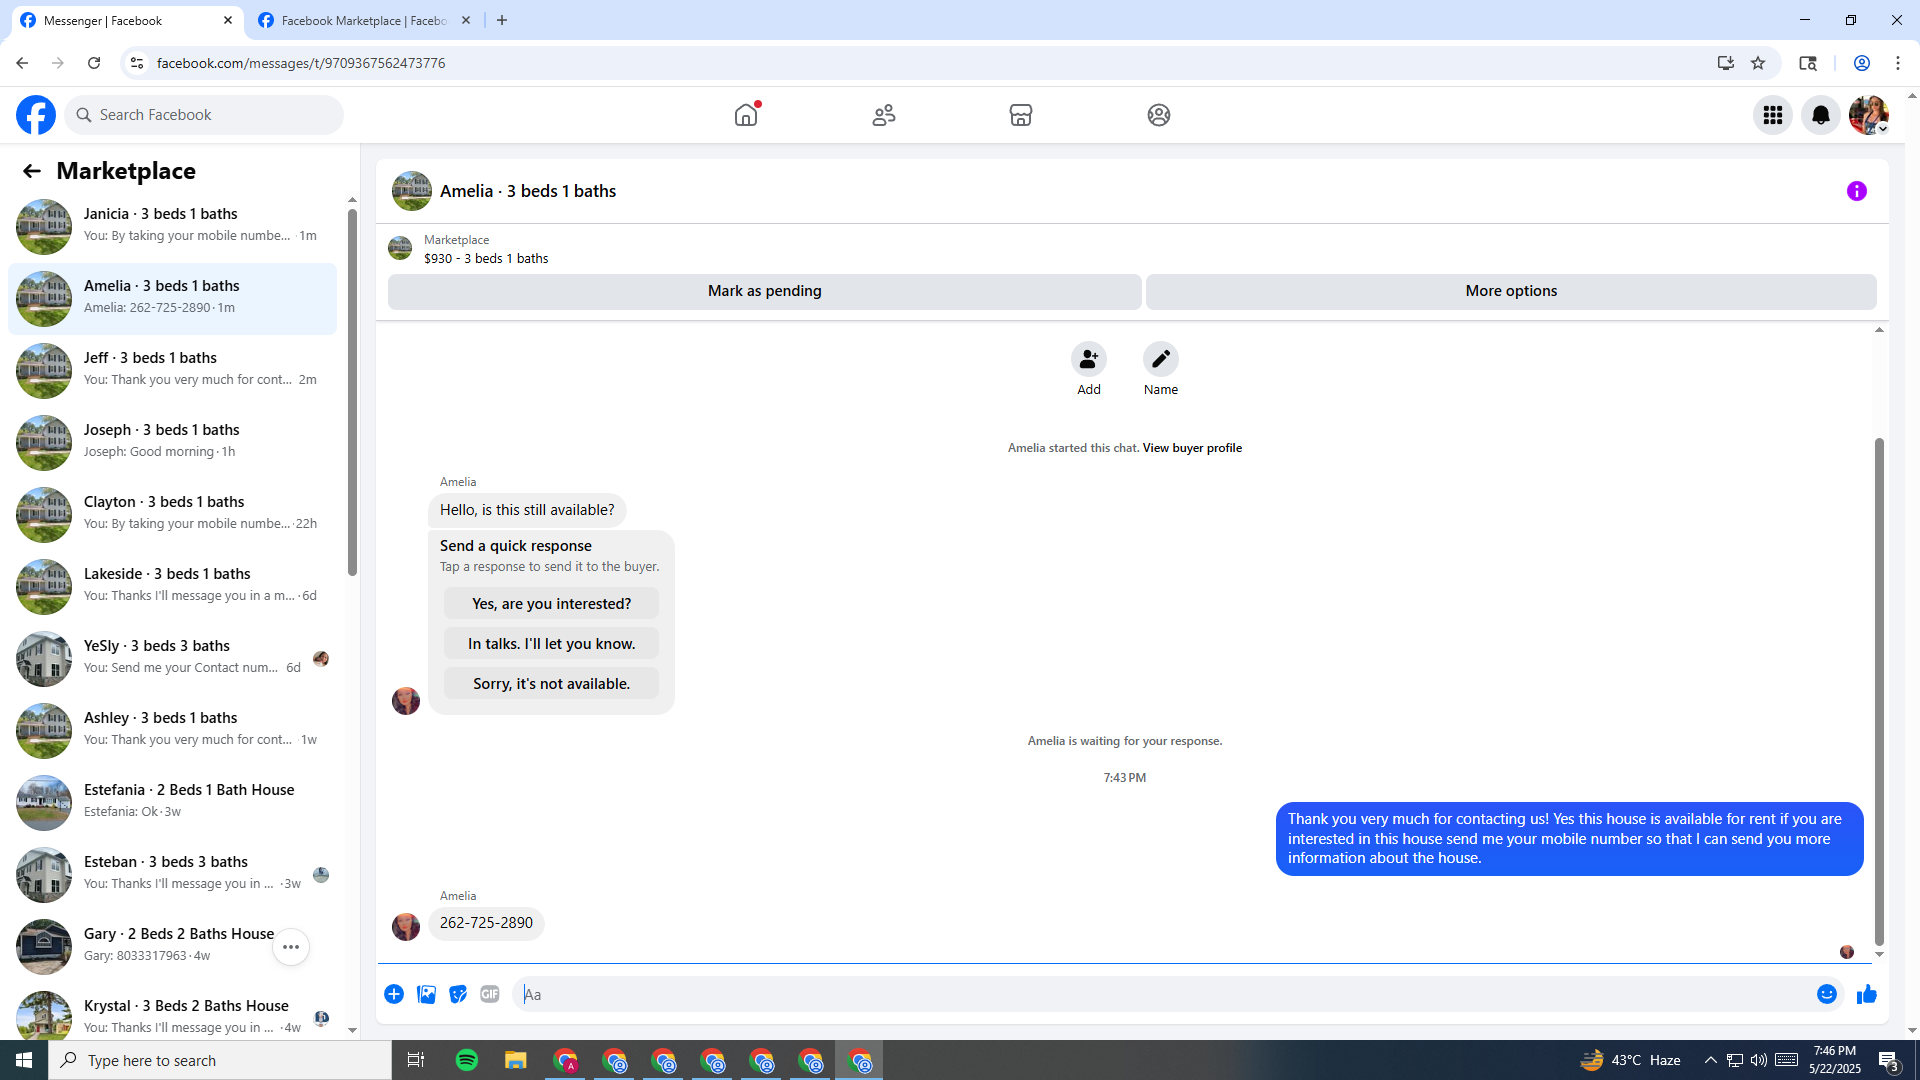Click the chat messages scrollbar
1920x1080 pixels.
click(x=1879, y=691)
